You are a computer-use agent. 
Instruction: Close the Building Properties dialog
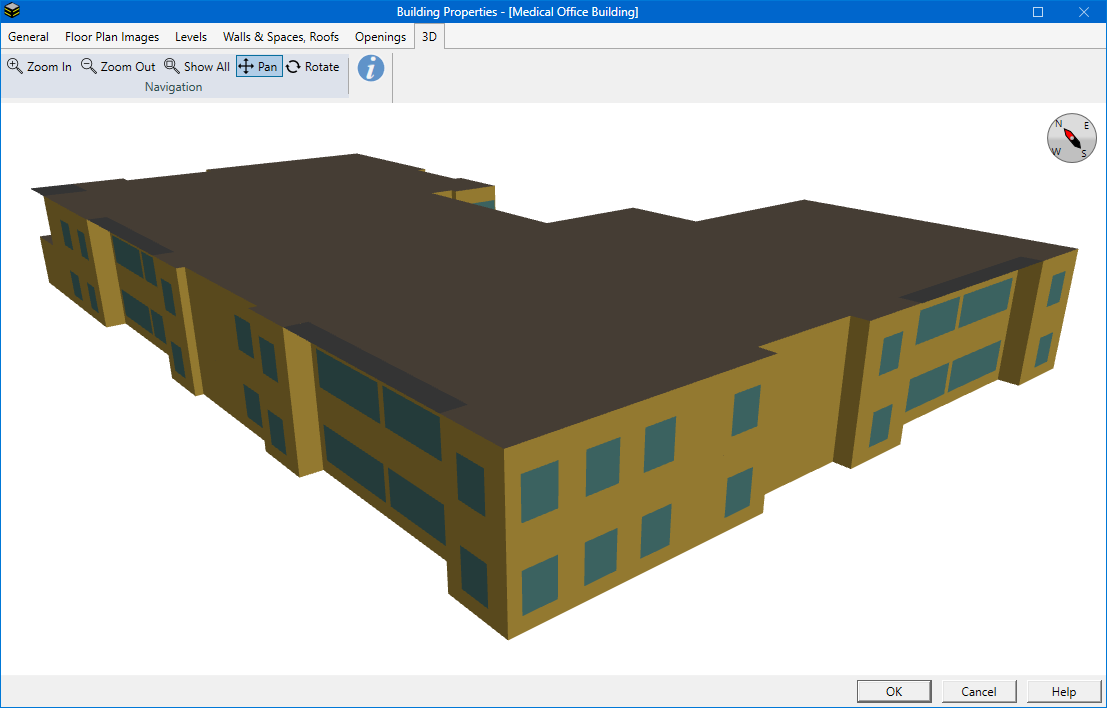point(1084,12)
